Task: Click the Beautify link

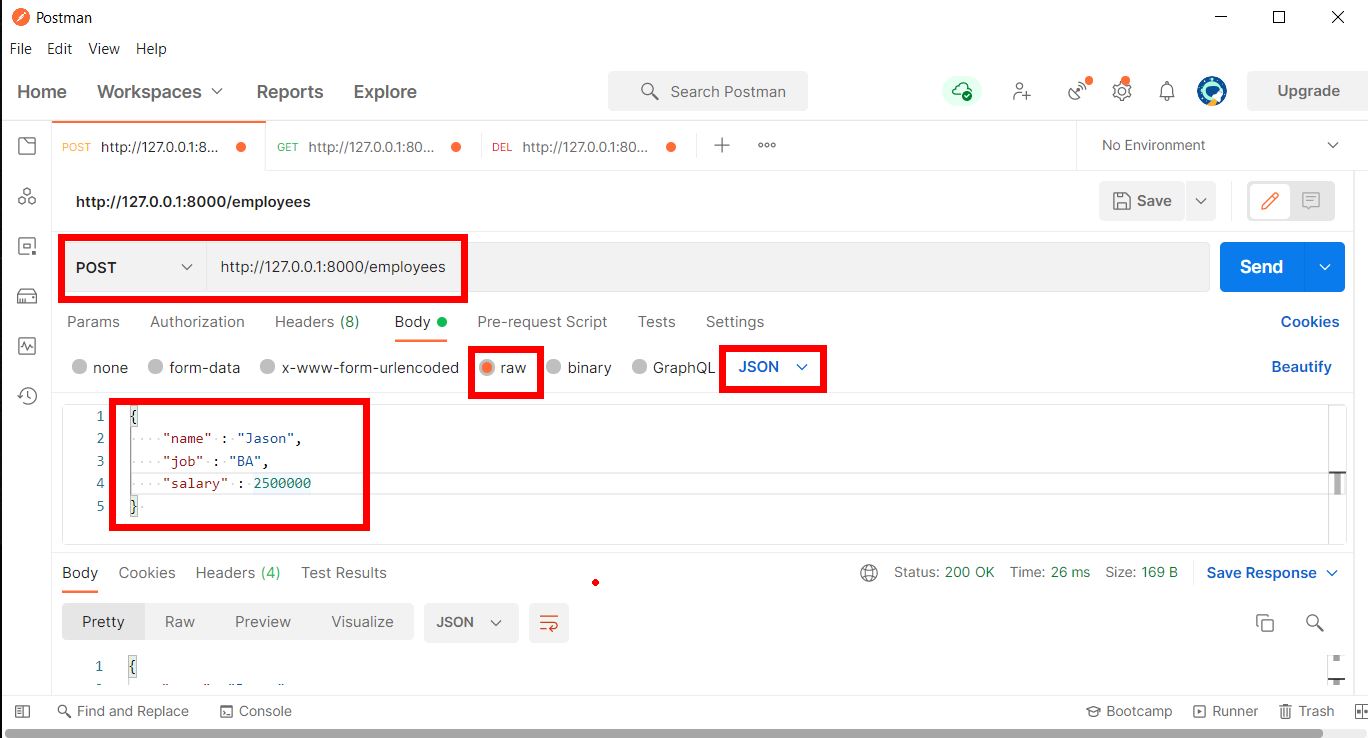Action: click(1301, 367)
